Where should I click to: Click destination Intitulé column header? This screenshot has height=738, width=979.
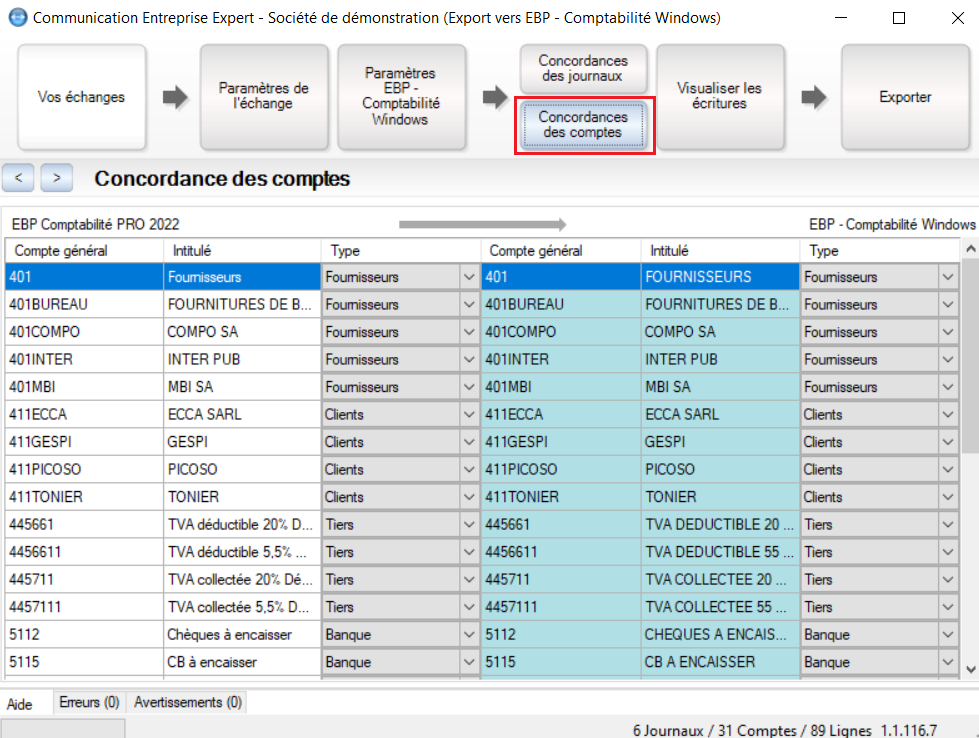point(721,250)
